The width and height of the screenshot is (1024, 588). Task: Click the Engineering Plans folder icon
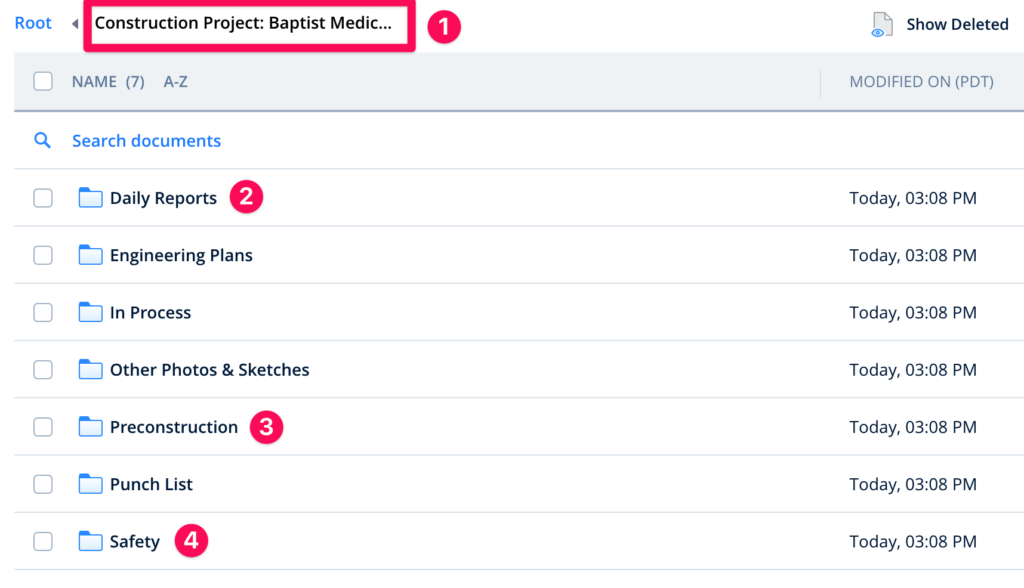(x=91, y=255)
